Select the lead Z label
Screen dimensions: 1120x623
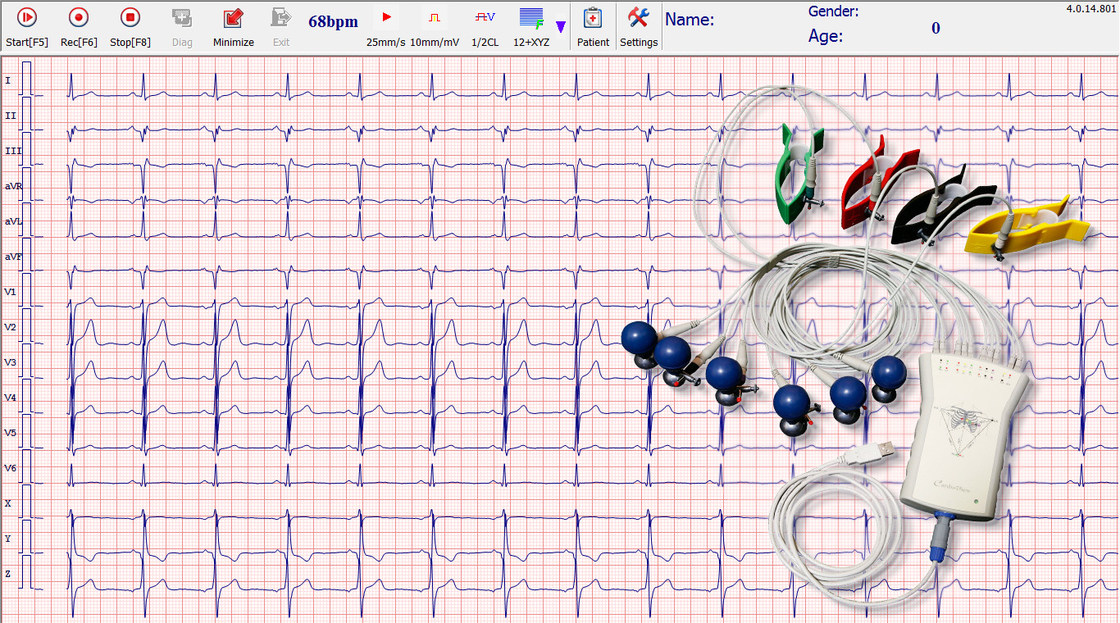pyautogui.click(x=8, y=572)
